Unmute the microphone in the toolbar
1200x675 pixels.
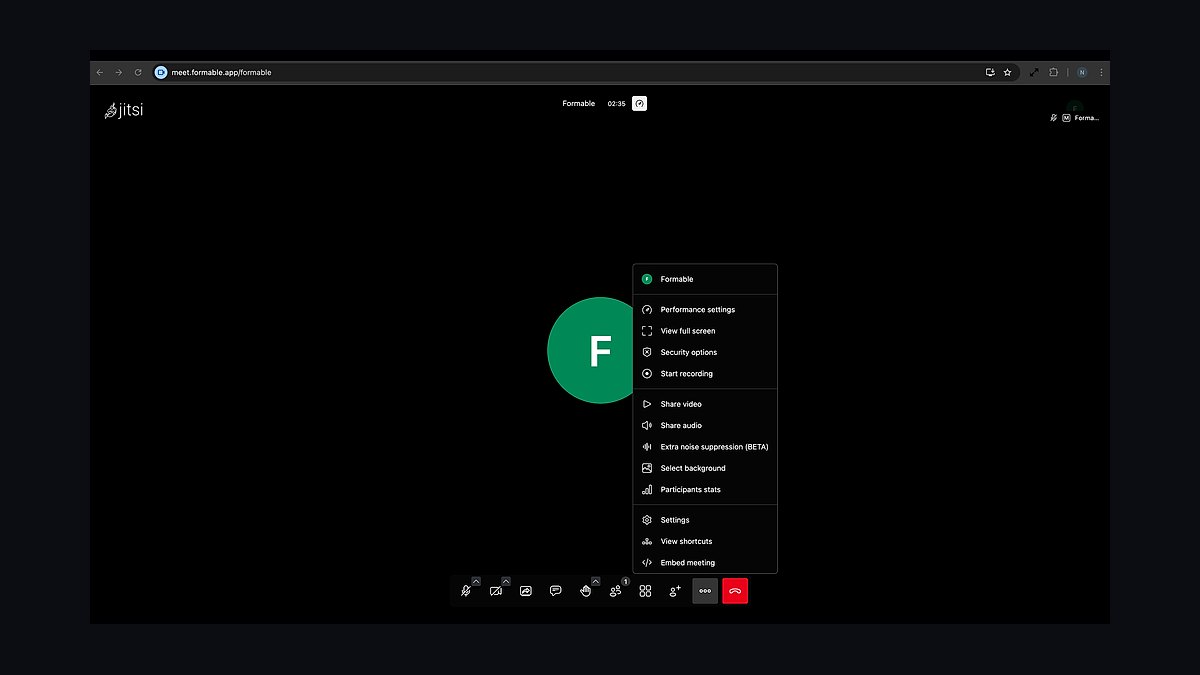click(465, 591)
